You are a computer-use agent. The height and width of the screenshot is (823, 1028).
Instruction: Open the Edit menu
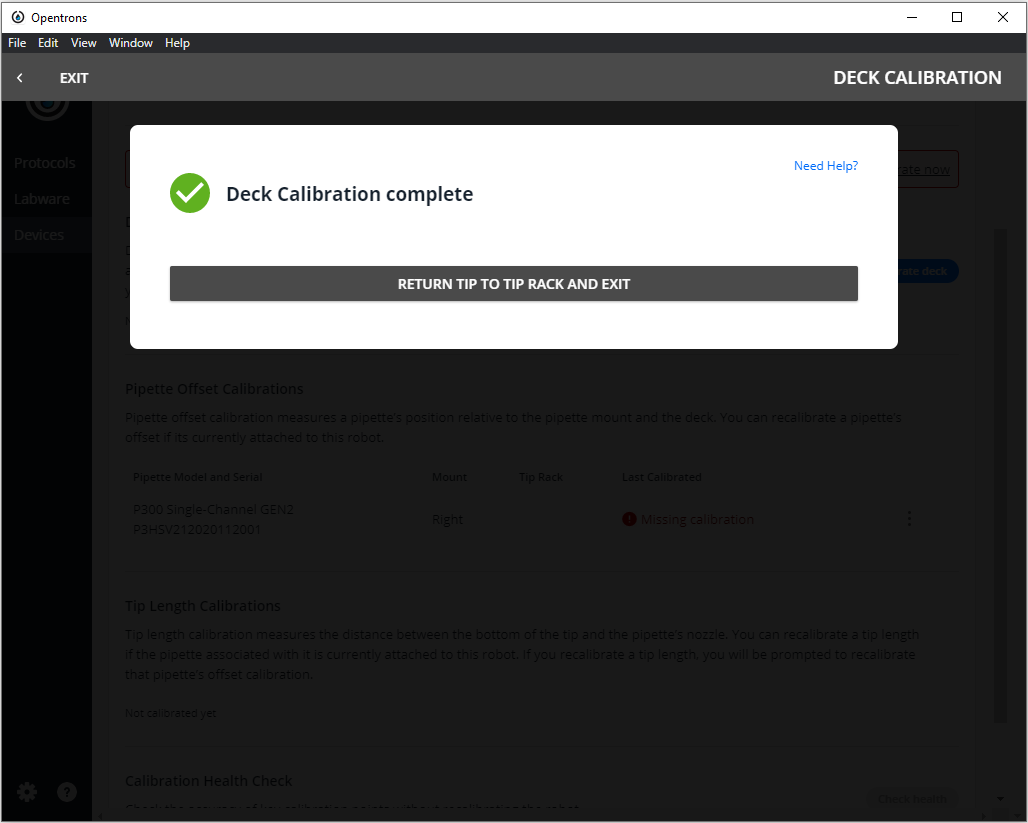[x=48, y=43]
